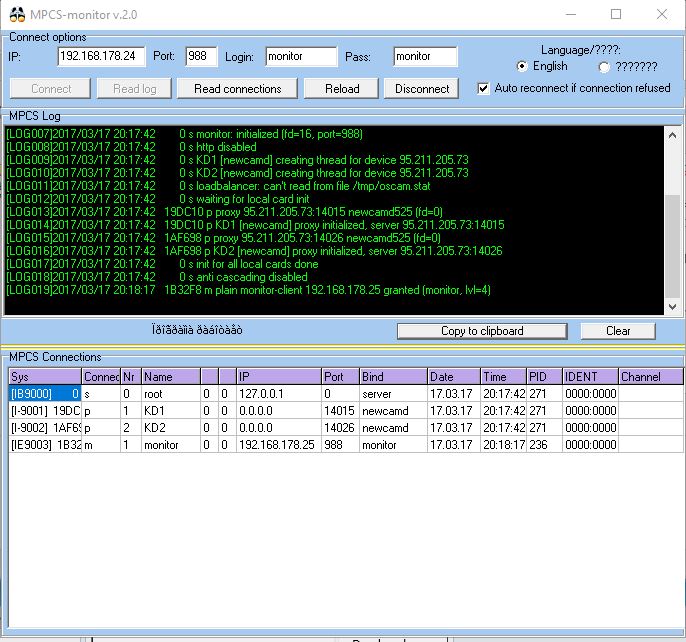
Task: Minimize the MPCS-monitor window
Action: pos(570,14)
